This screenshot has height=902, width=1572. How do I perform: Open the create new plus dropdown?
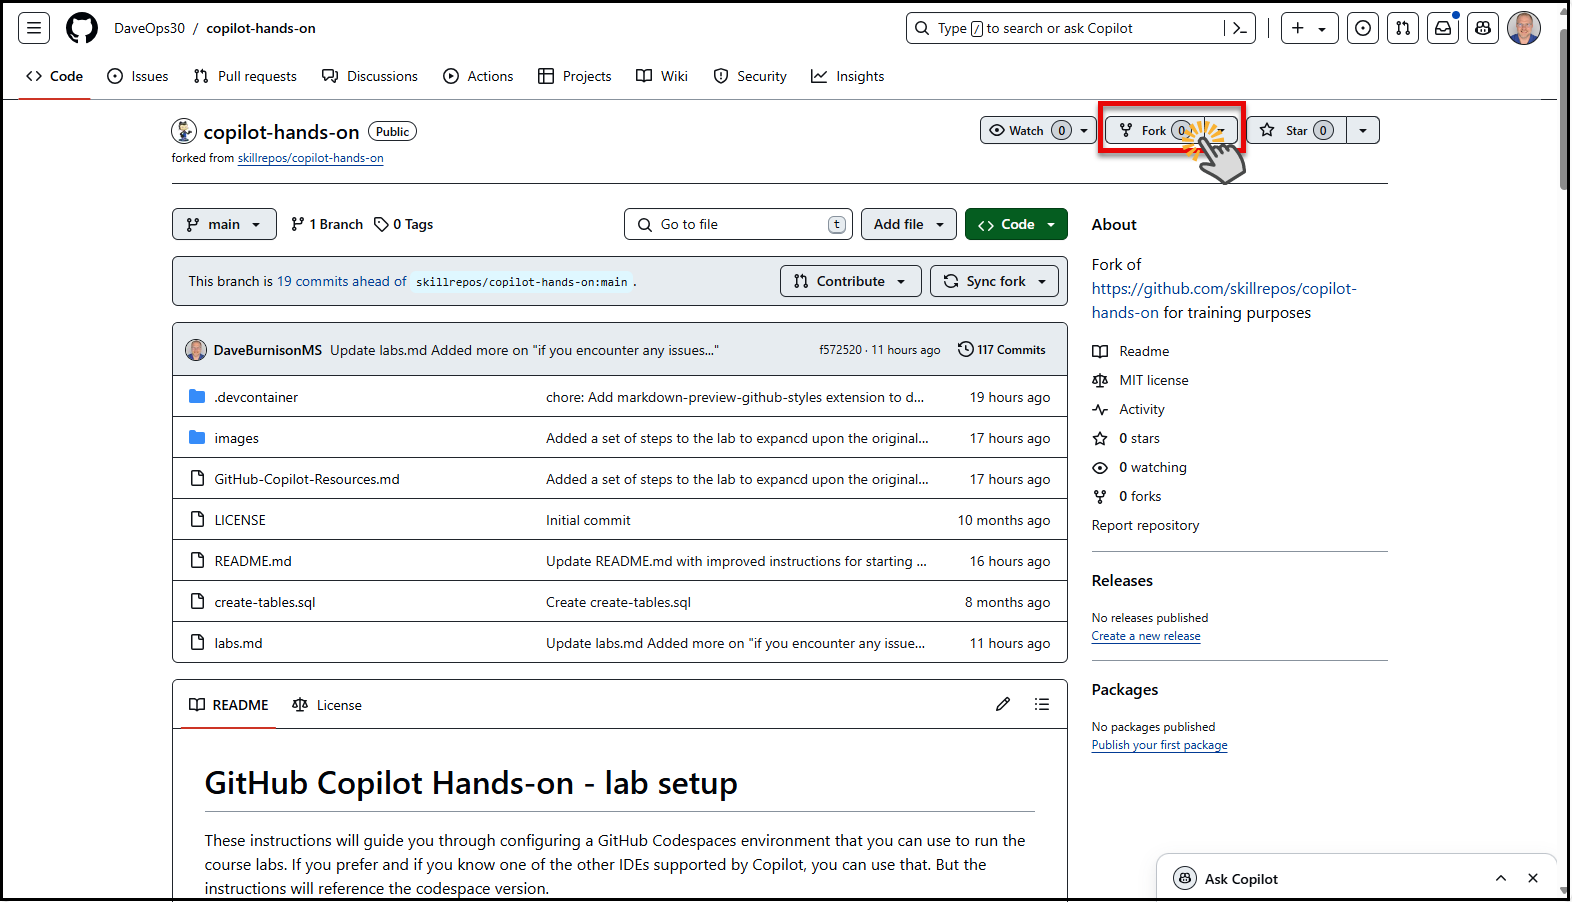(x=1309, y=28)
